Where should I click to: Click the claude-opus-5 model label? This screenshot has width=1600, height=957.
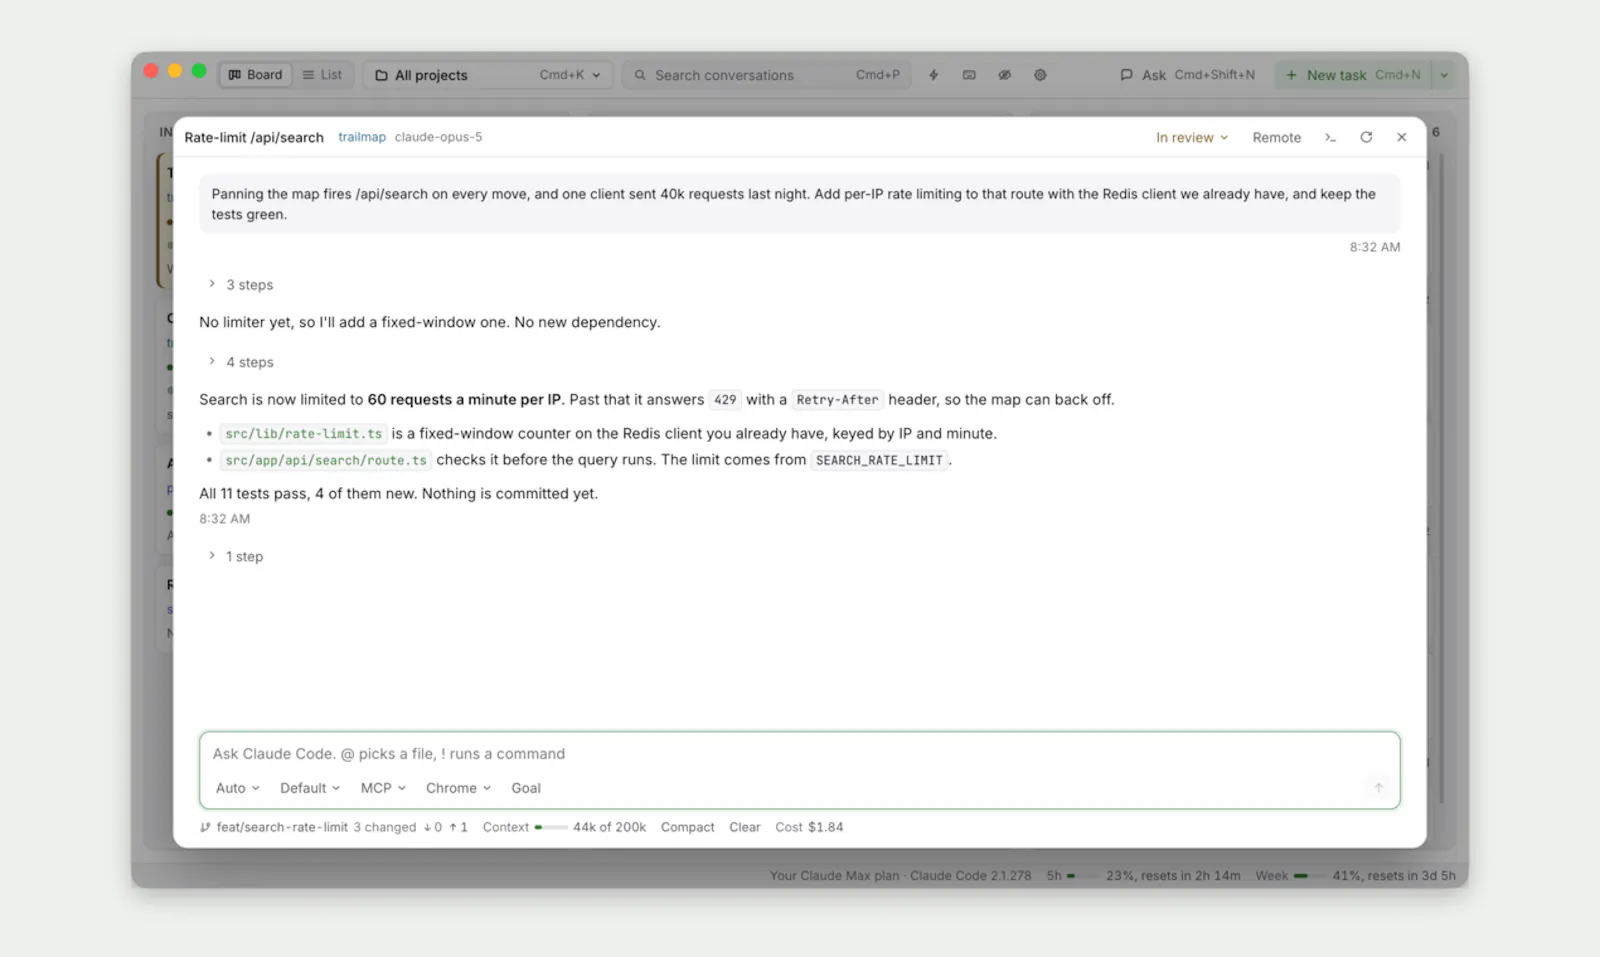(438, 137)
